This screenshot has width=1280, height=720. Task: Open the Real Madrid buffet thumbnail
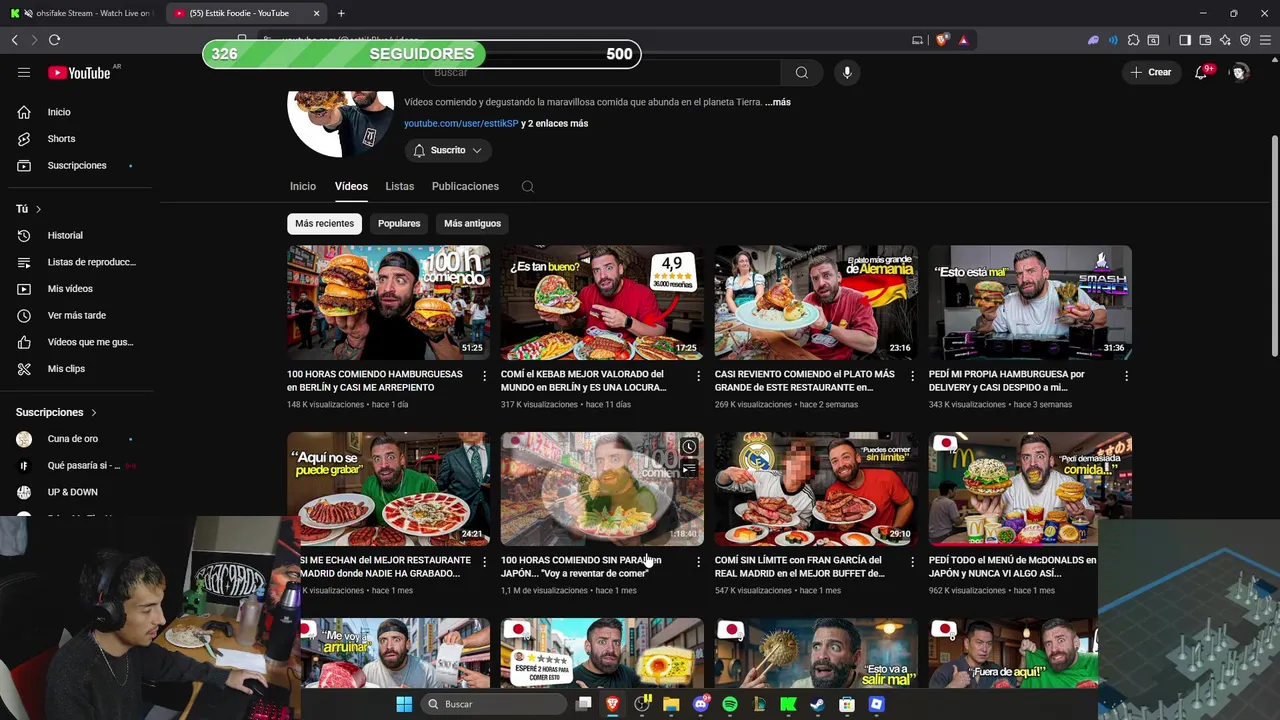click(816, 488)
